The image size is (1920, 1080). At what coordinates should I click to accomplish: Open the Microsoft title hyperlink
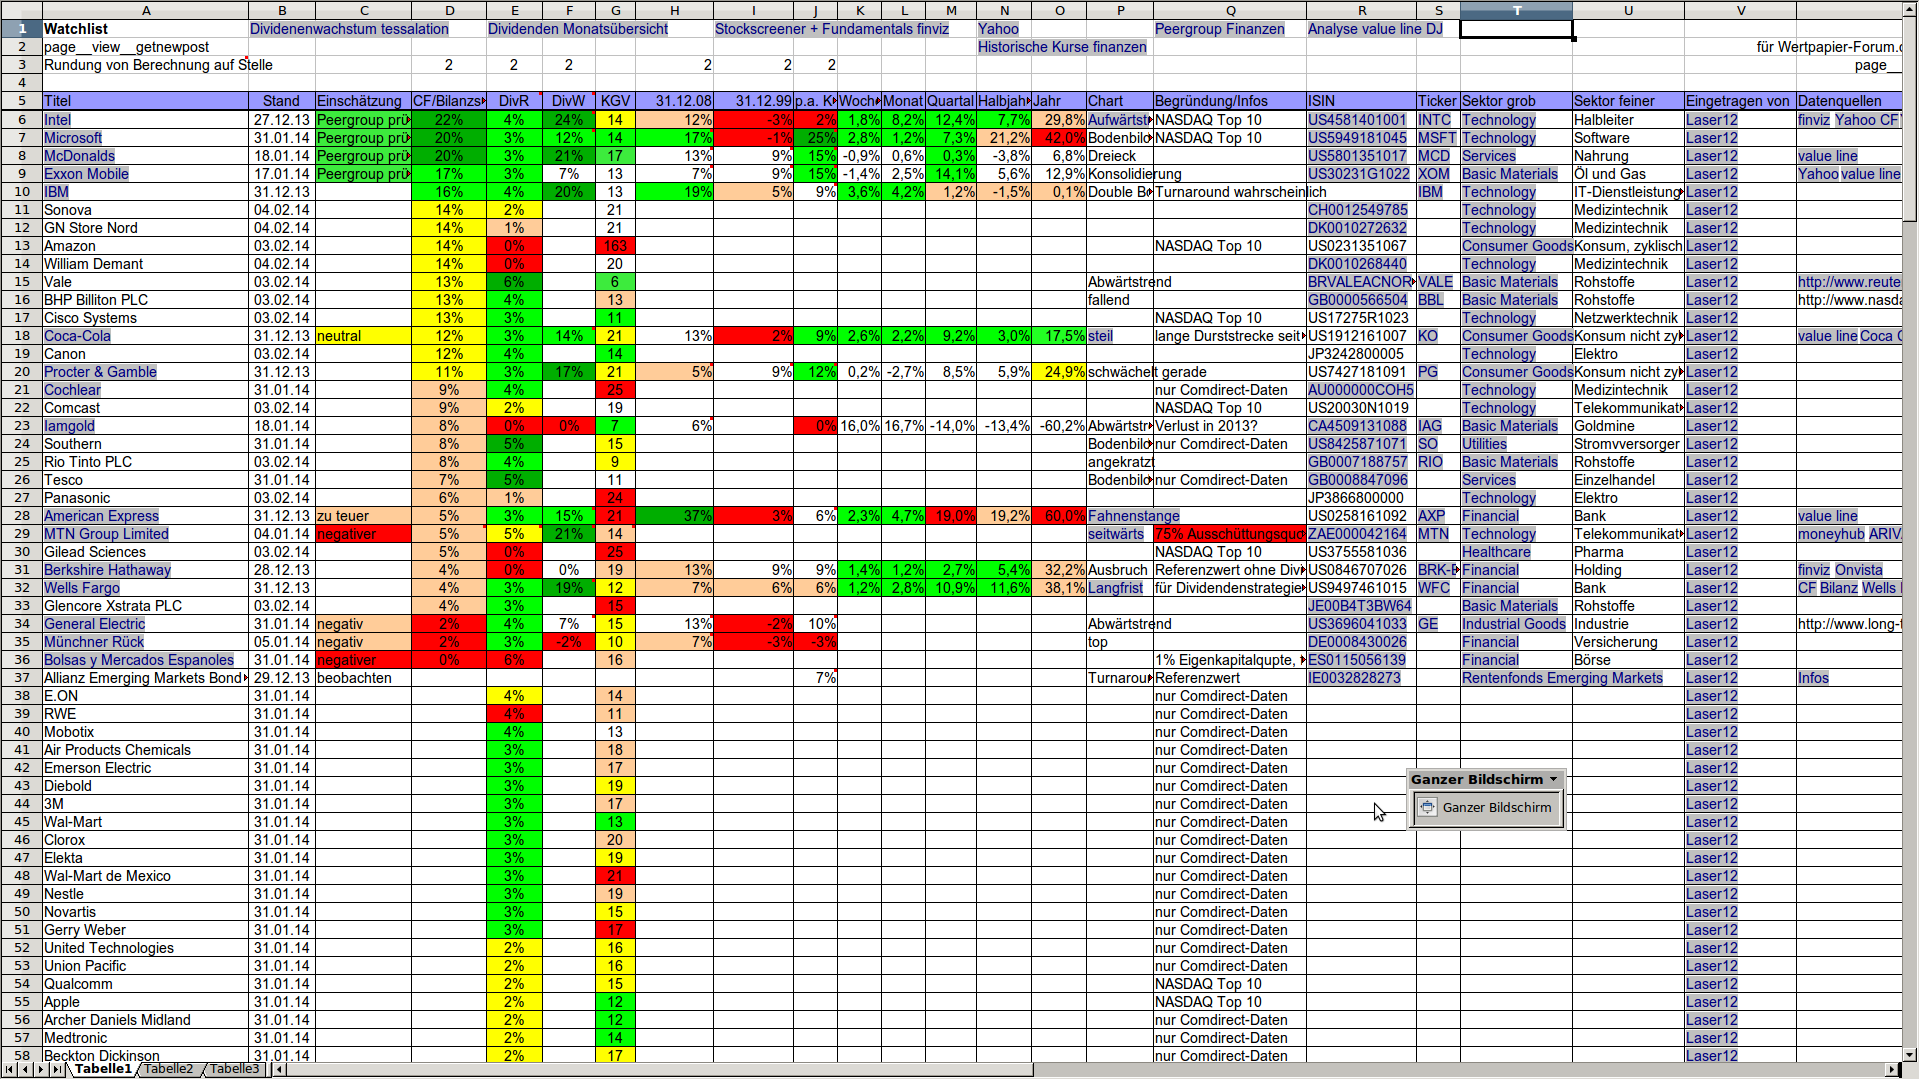click(73, 138)
